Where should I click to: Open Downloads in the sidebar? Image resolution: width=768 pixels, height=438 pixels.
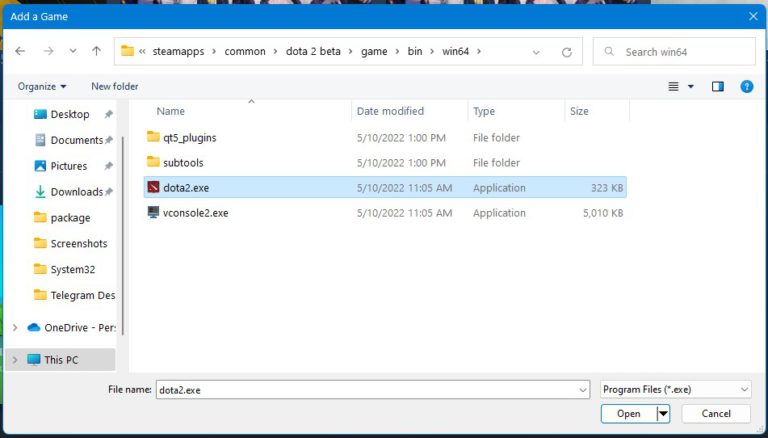77,192
